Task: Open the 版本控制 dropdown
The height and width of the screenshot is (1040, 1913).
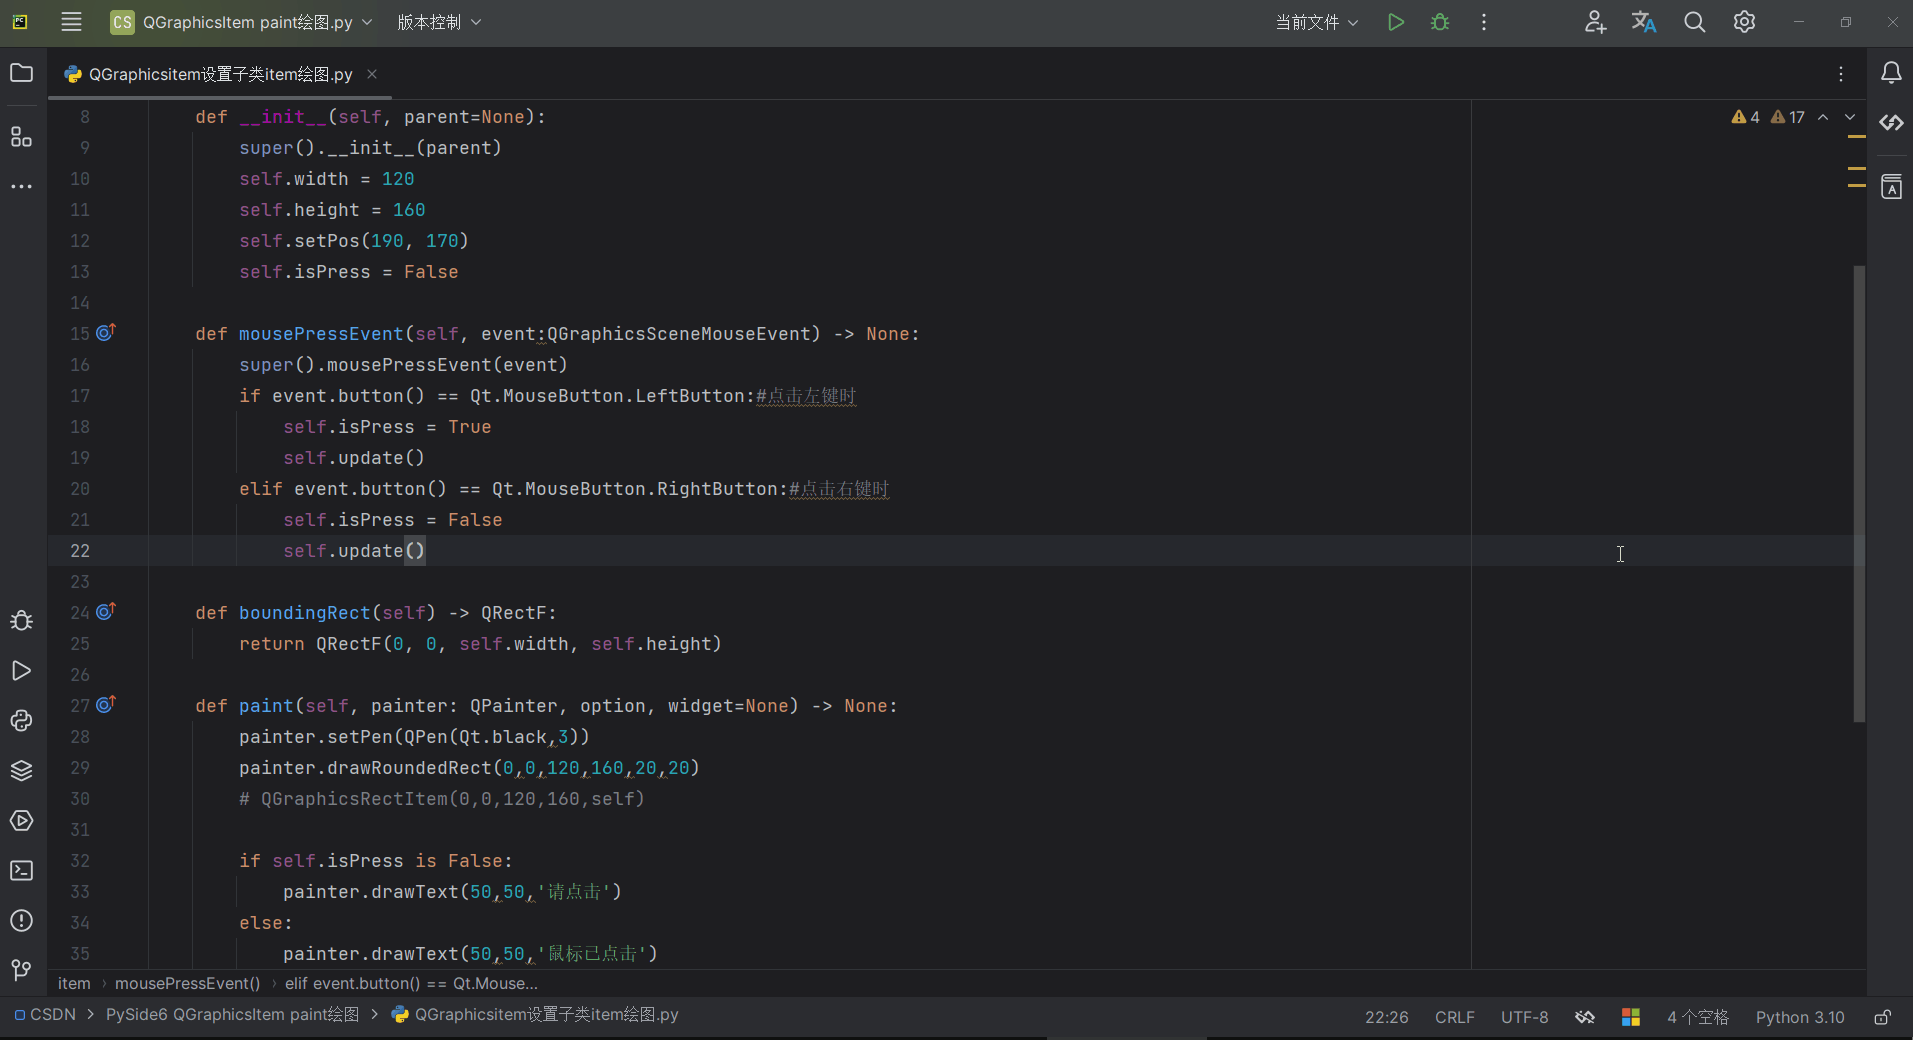Action: 438,21
